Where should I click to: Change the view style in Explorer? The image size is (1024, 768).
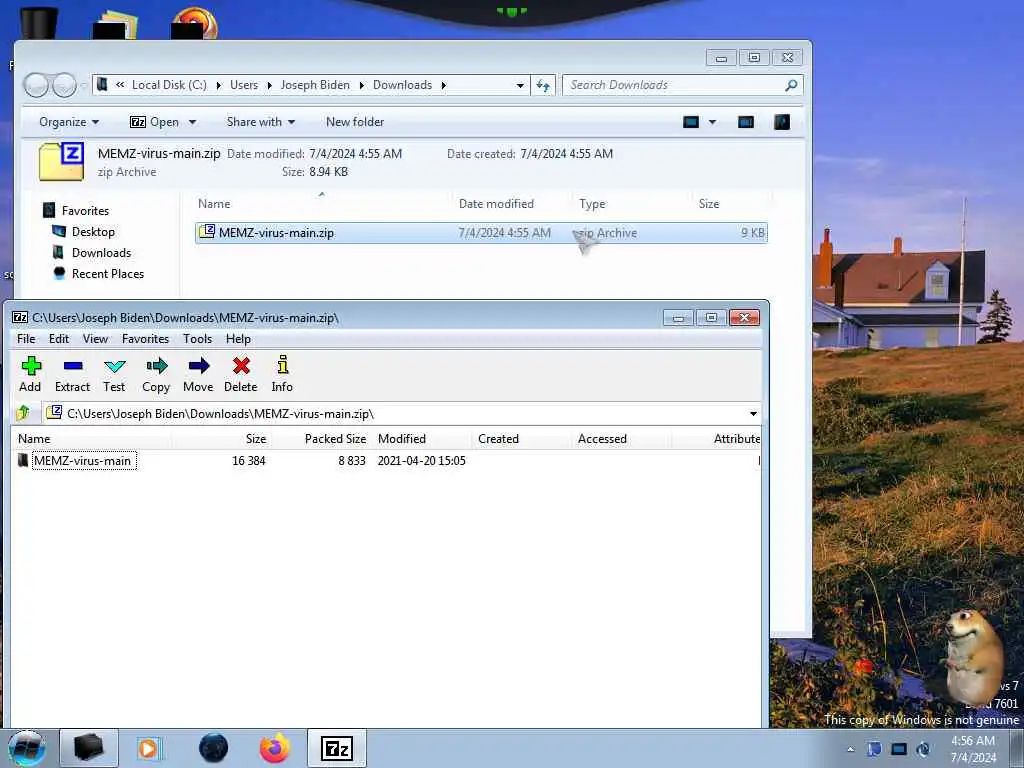pyautogui.click(x=691, y=122)
